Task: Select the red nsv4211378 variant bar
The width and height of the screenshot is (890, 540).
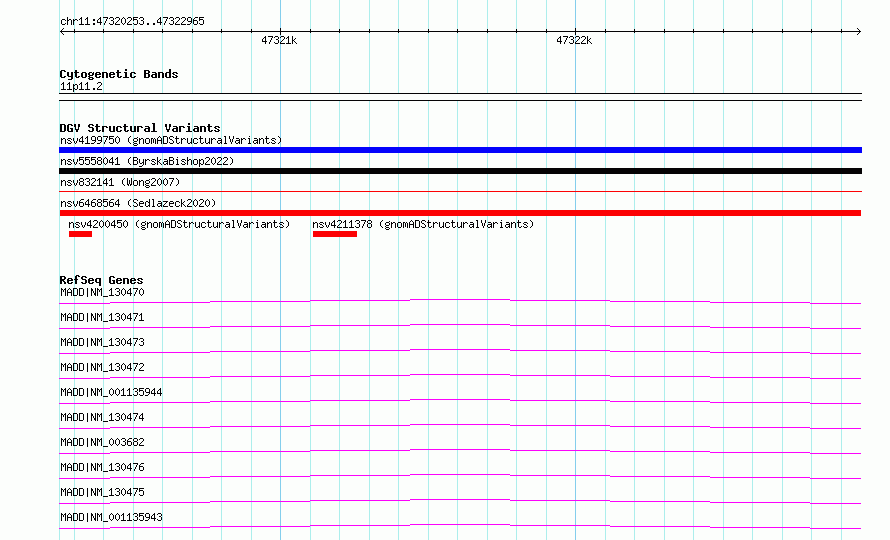Action: (335, 234)
